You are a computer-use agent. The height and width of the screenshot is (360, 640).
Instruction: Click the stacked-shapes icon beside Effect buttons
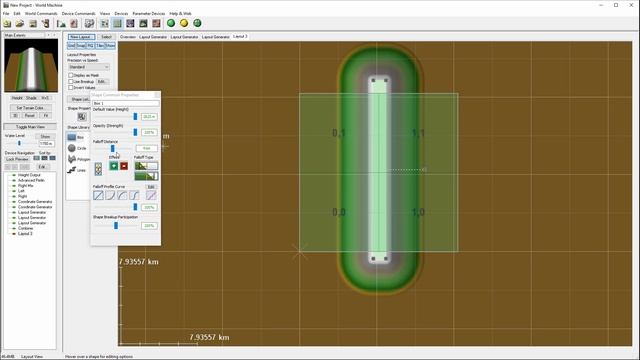click(x=98, y=169)
